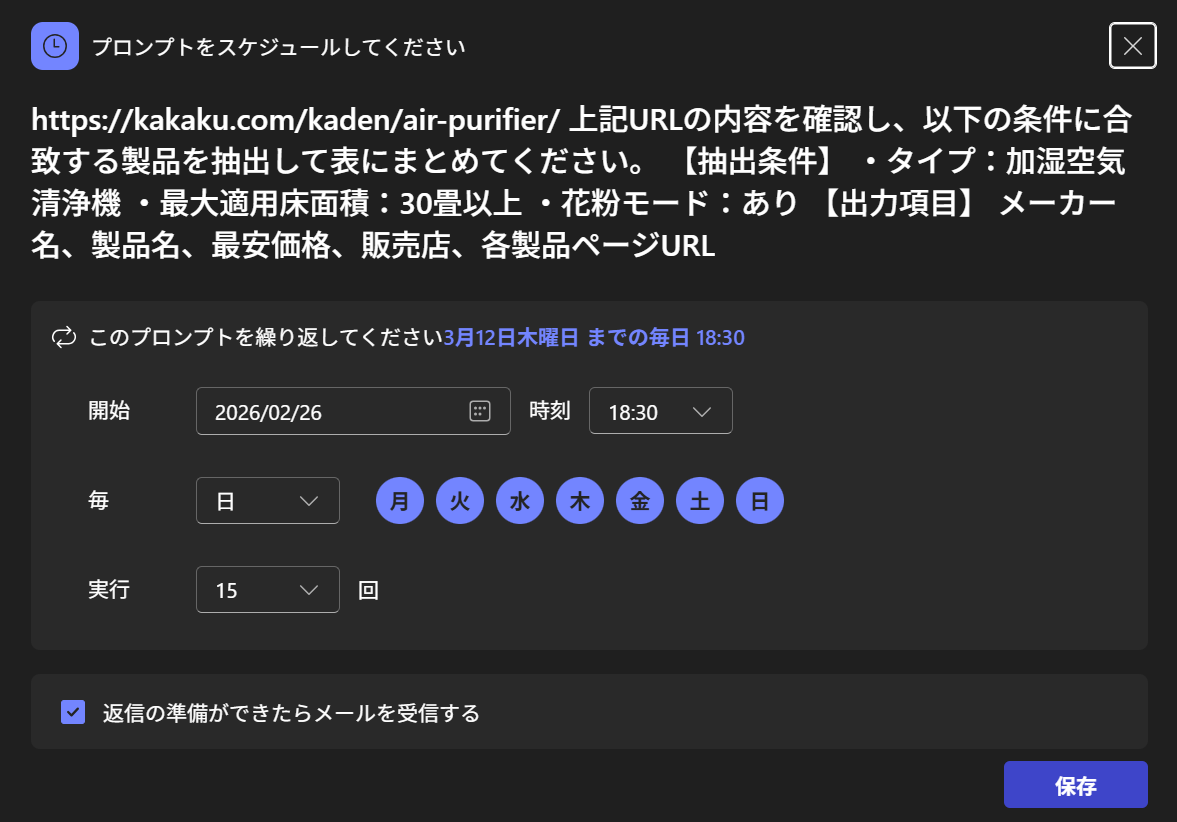Image resolution: width=1177 pixels, height=822 pixels.
Task: Toggle Thursday (木) day button
Action: click(580, 501)
